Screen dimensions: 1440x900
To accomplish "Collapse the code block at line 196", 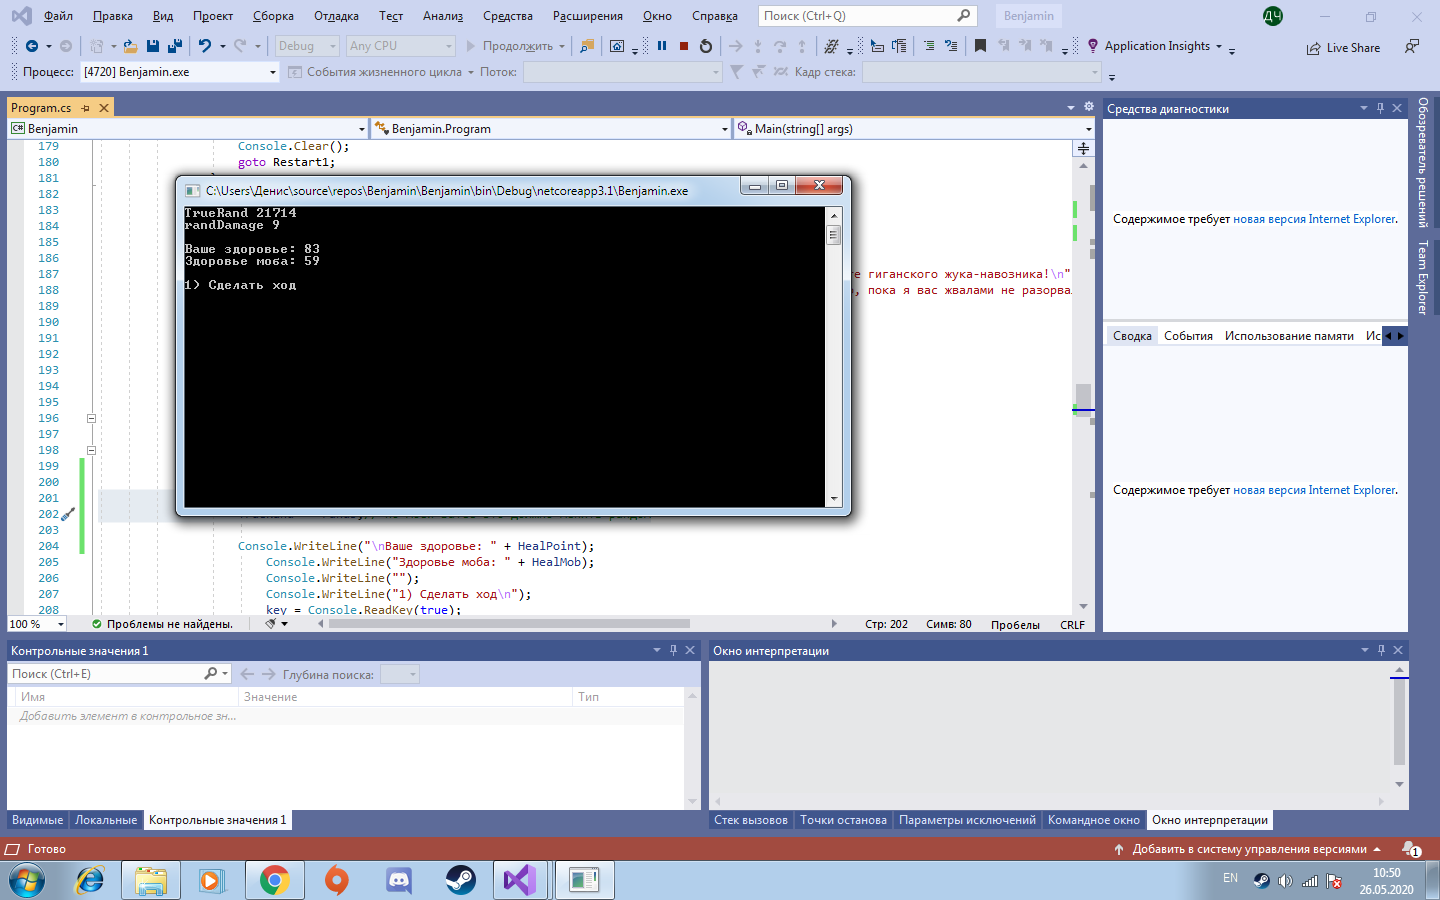I will pyautogui.click(x=91, y=418).
